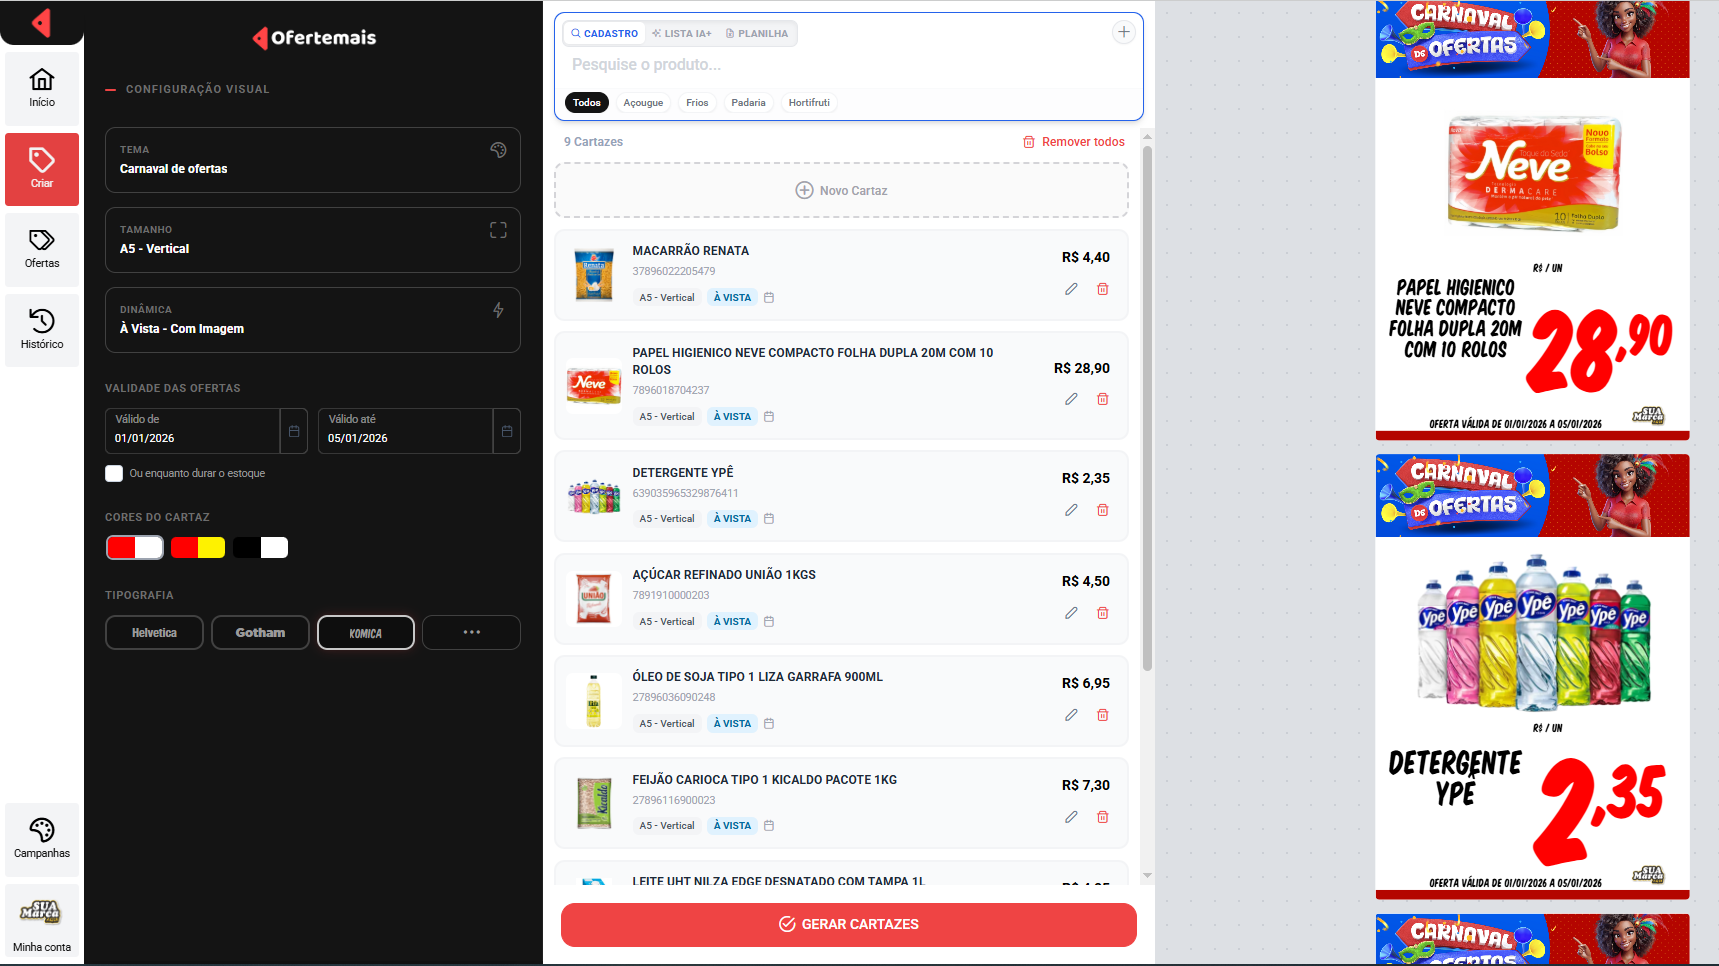Select the Komica typography option
This screenshot has height=966, width=1719.
point(365,633)
